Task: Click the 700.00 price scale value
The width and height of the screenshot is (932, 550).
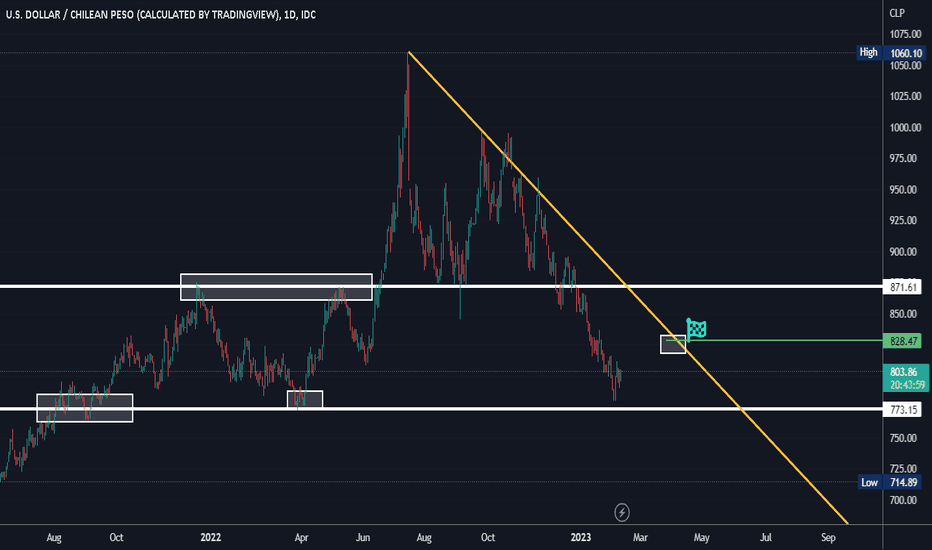Action: tap(905, 500)
